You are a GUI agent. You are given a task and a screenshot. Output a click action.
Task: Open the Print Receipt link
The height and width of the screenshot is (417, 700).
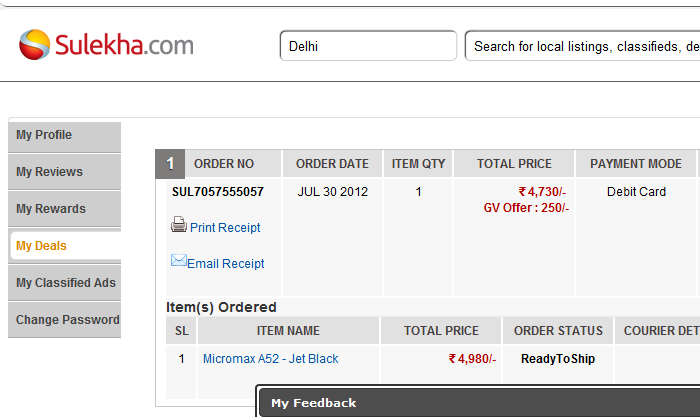tap(225, 228)
